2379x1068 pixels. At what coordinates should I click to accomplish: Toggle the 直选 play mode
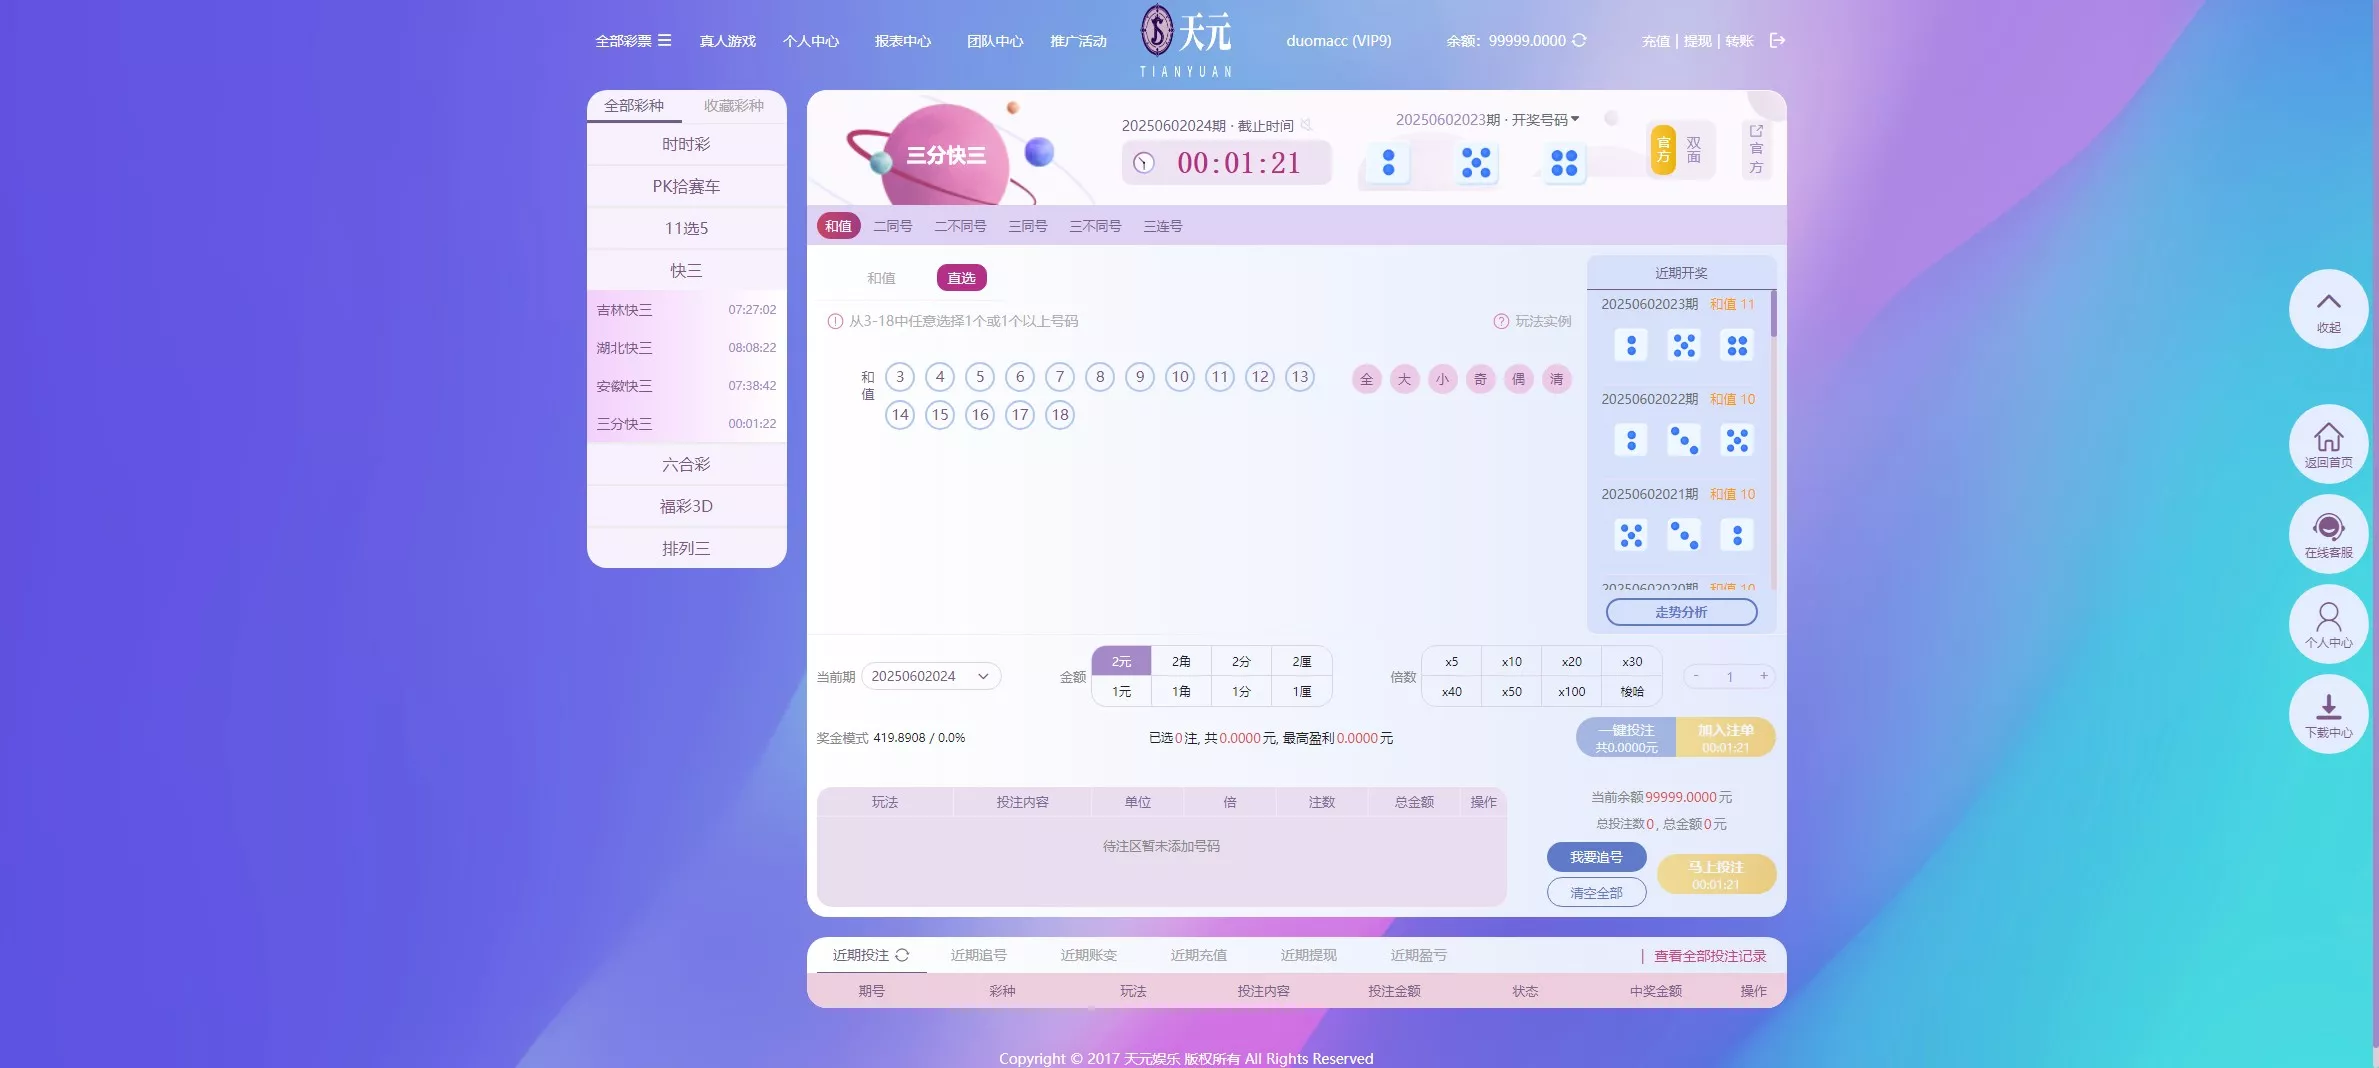[960, 278]
